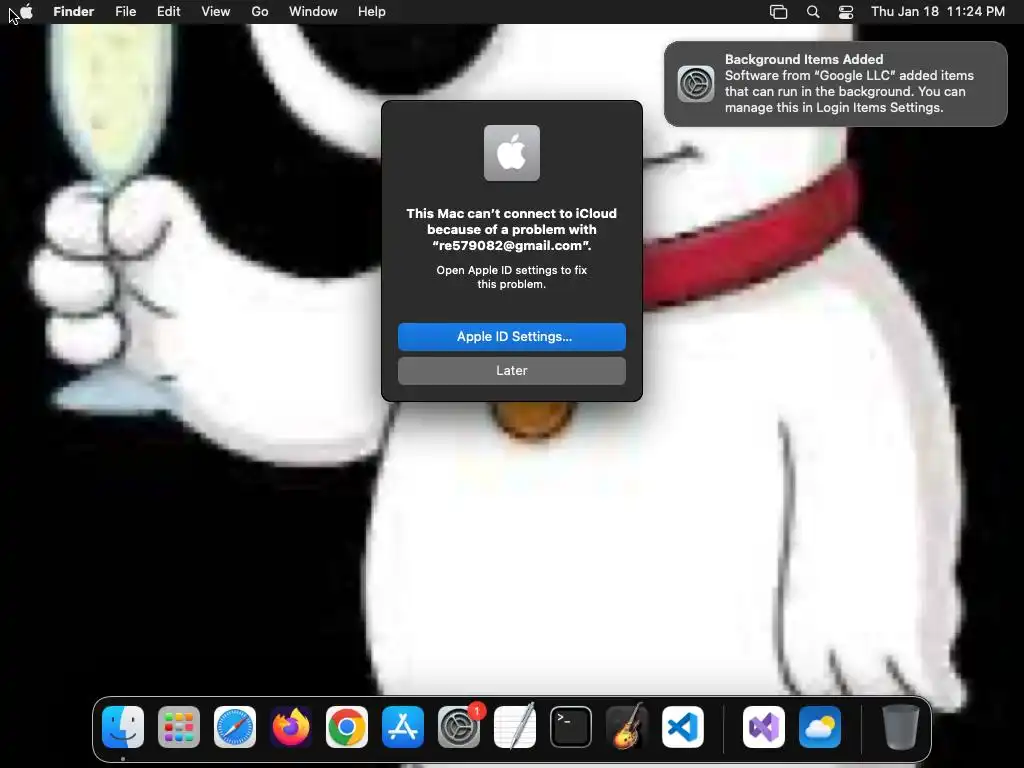Open the App Store from the Dock

(403, 727)
